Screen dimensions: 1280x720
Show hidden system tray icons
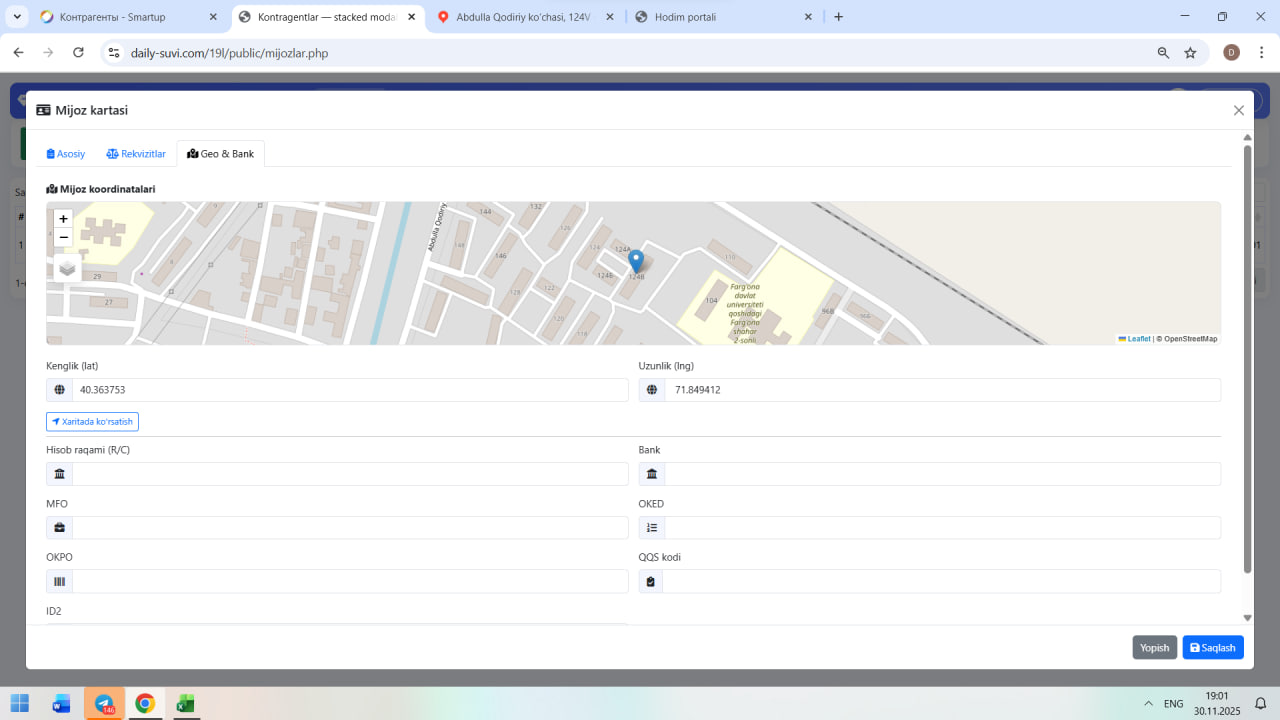[1148, 704]
